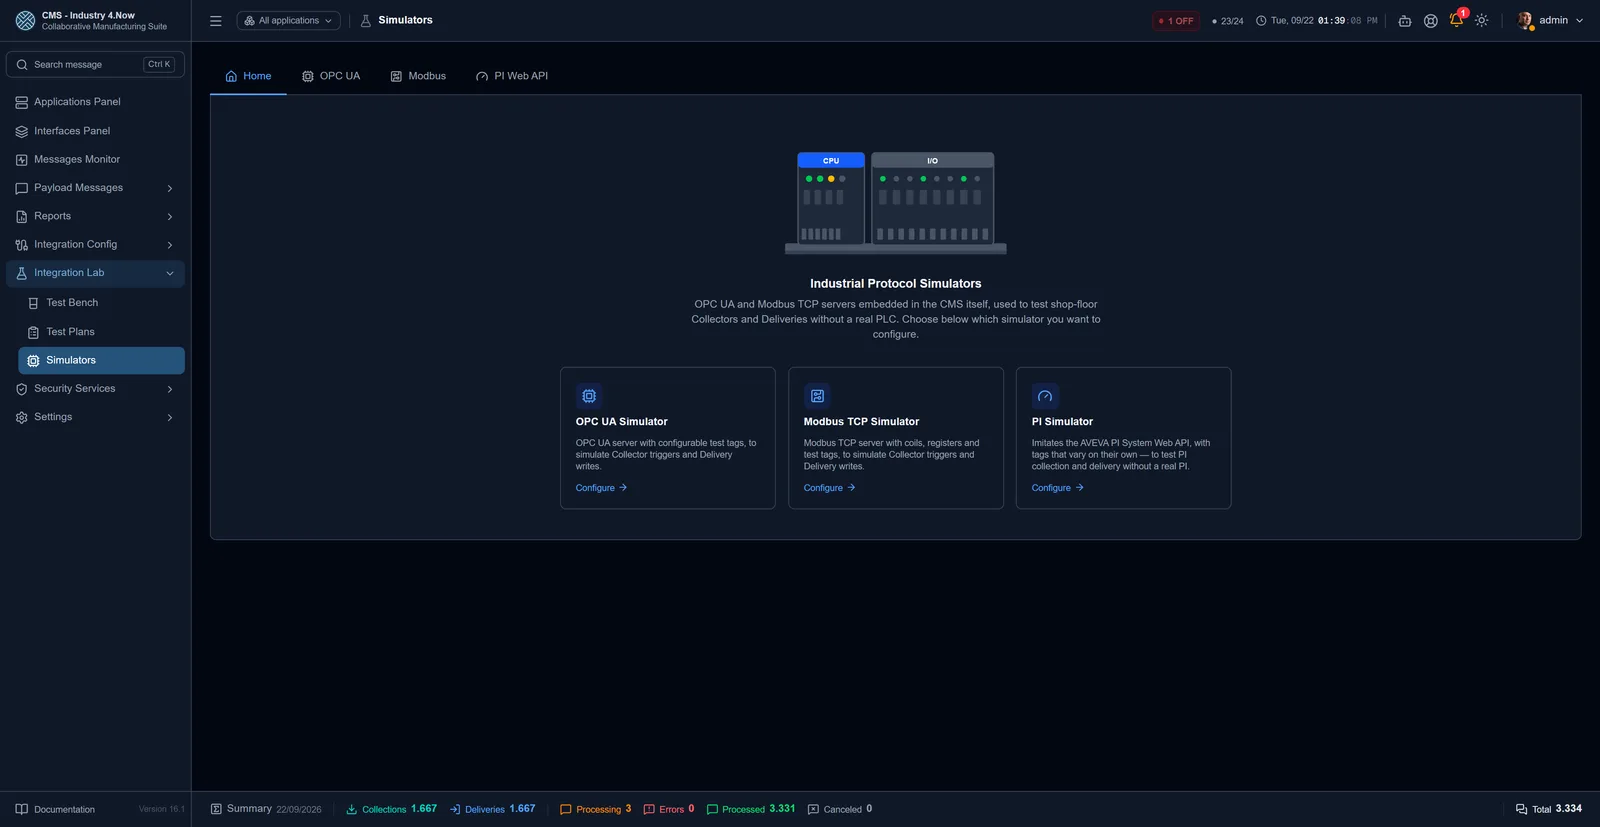This screenshot has height=827, width=1600.
Task: Open the notifications bell
Action: 1456,20
